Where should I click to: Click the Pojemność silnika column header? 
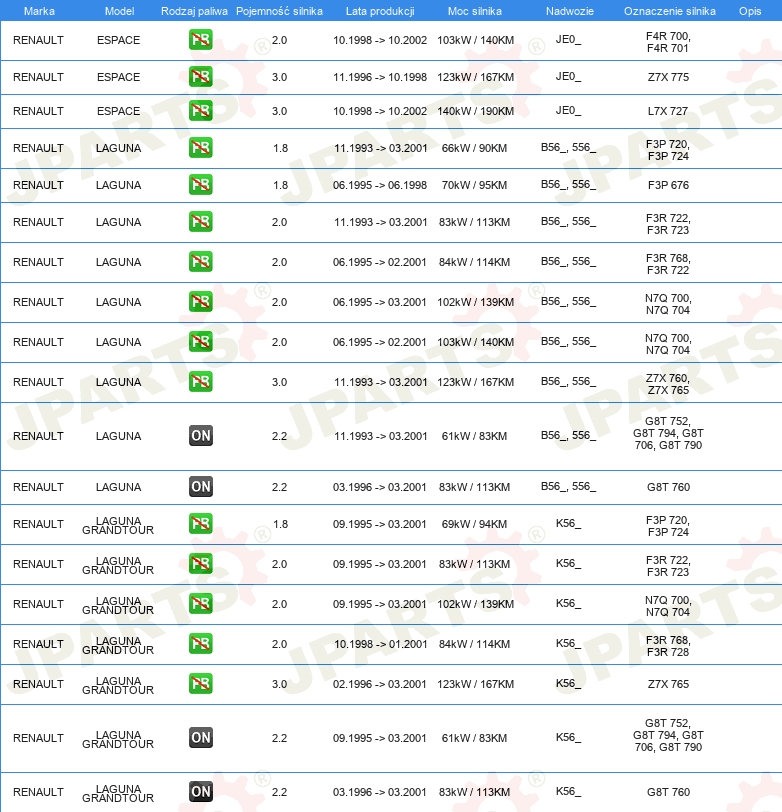(x=279, y=11)
